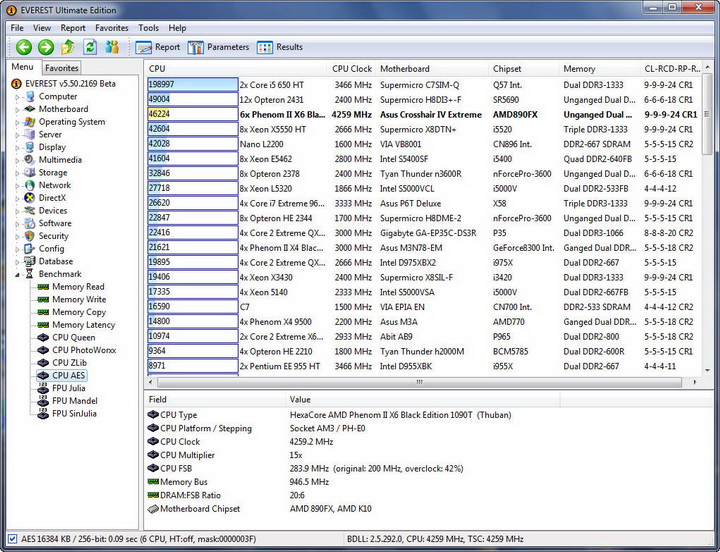This screenshot has width=720, height=552.
Task: Select the DirectX icon in the tree
Action: point(30,198)
